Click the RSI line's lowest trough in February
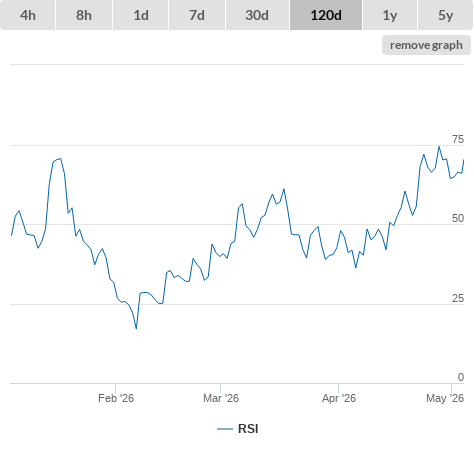 pyautogui.click(x=136, y=328)
